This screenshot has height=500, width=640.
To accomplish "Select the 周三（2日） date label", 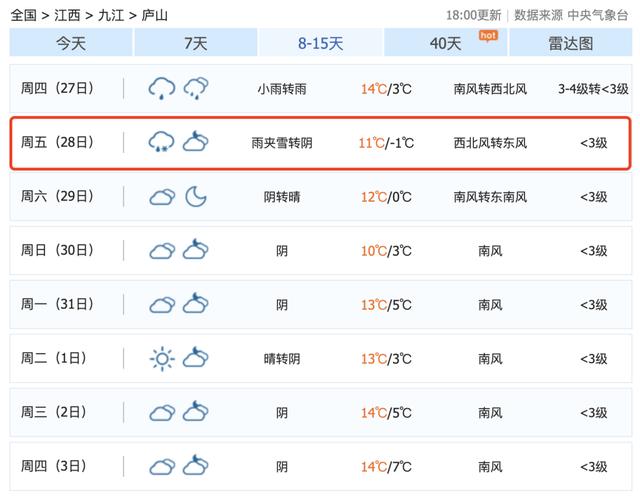I will click(x=53, y=412).
